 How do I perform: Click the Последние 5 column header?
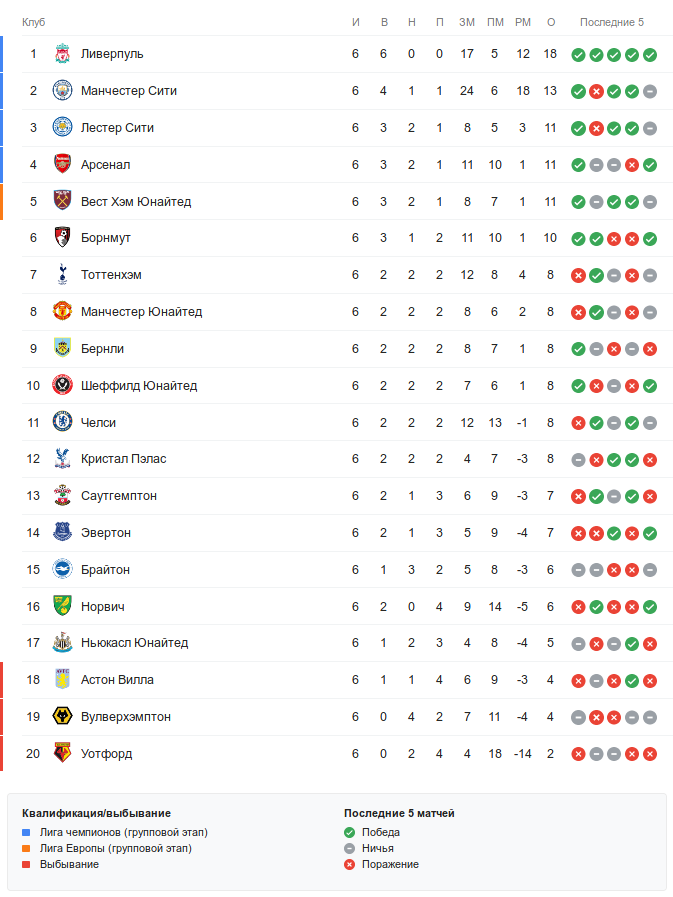click(x=613, y=22)
